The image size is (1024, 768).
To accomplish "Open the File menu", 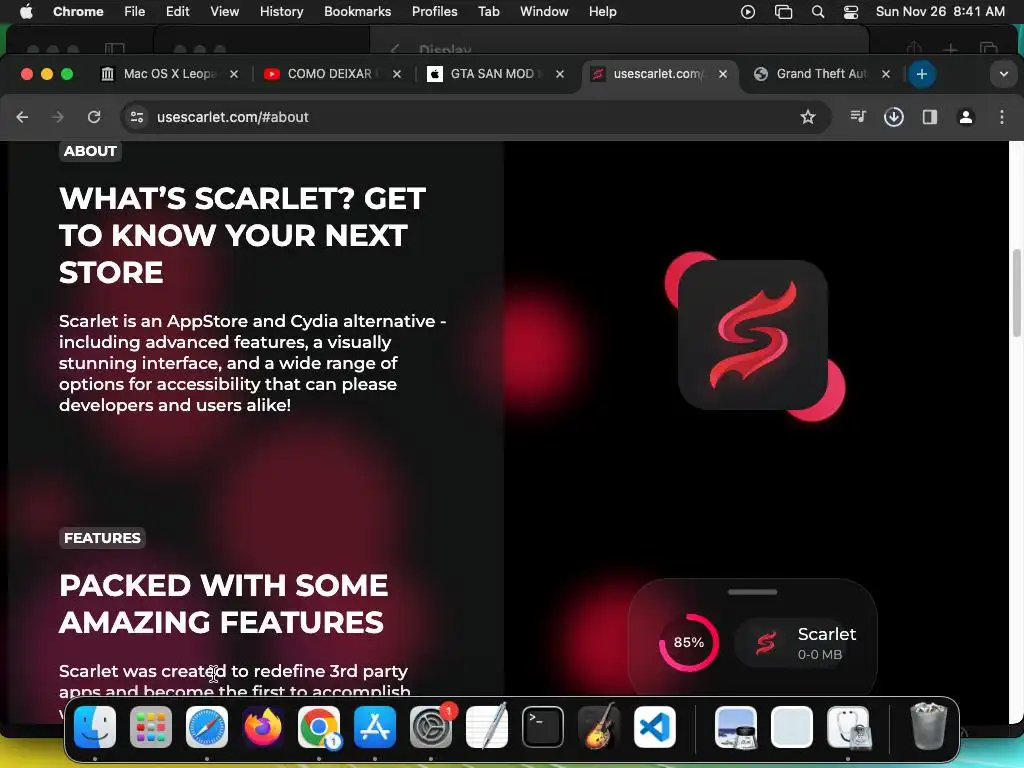I will coord(135,11).
